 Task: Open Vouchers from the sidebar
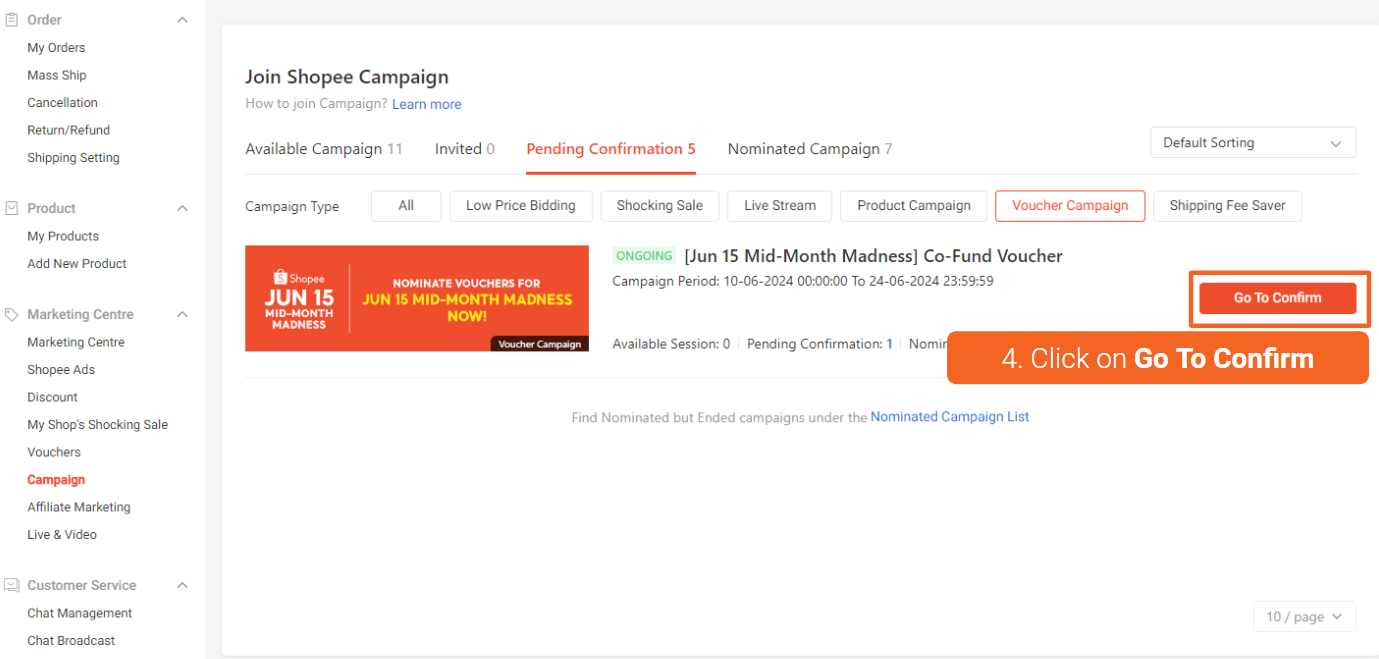point(53,451)
